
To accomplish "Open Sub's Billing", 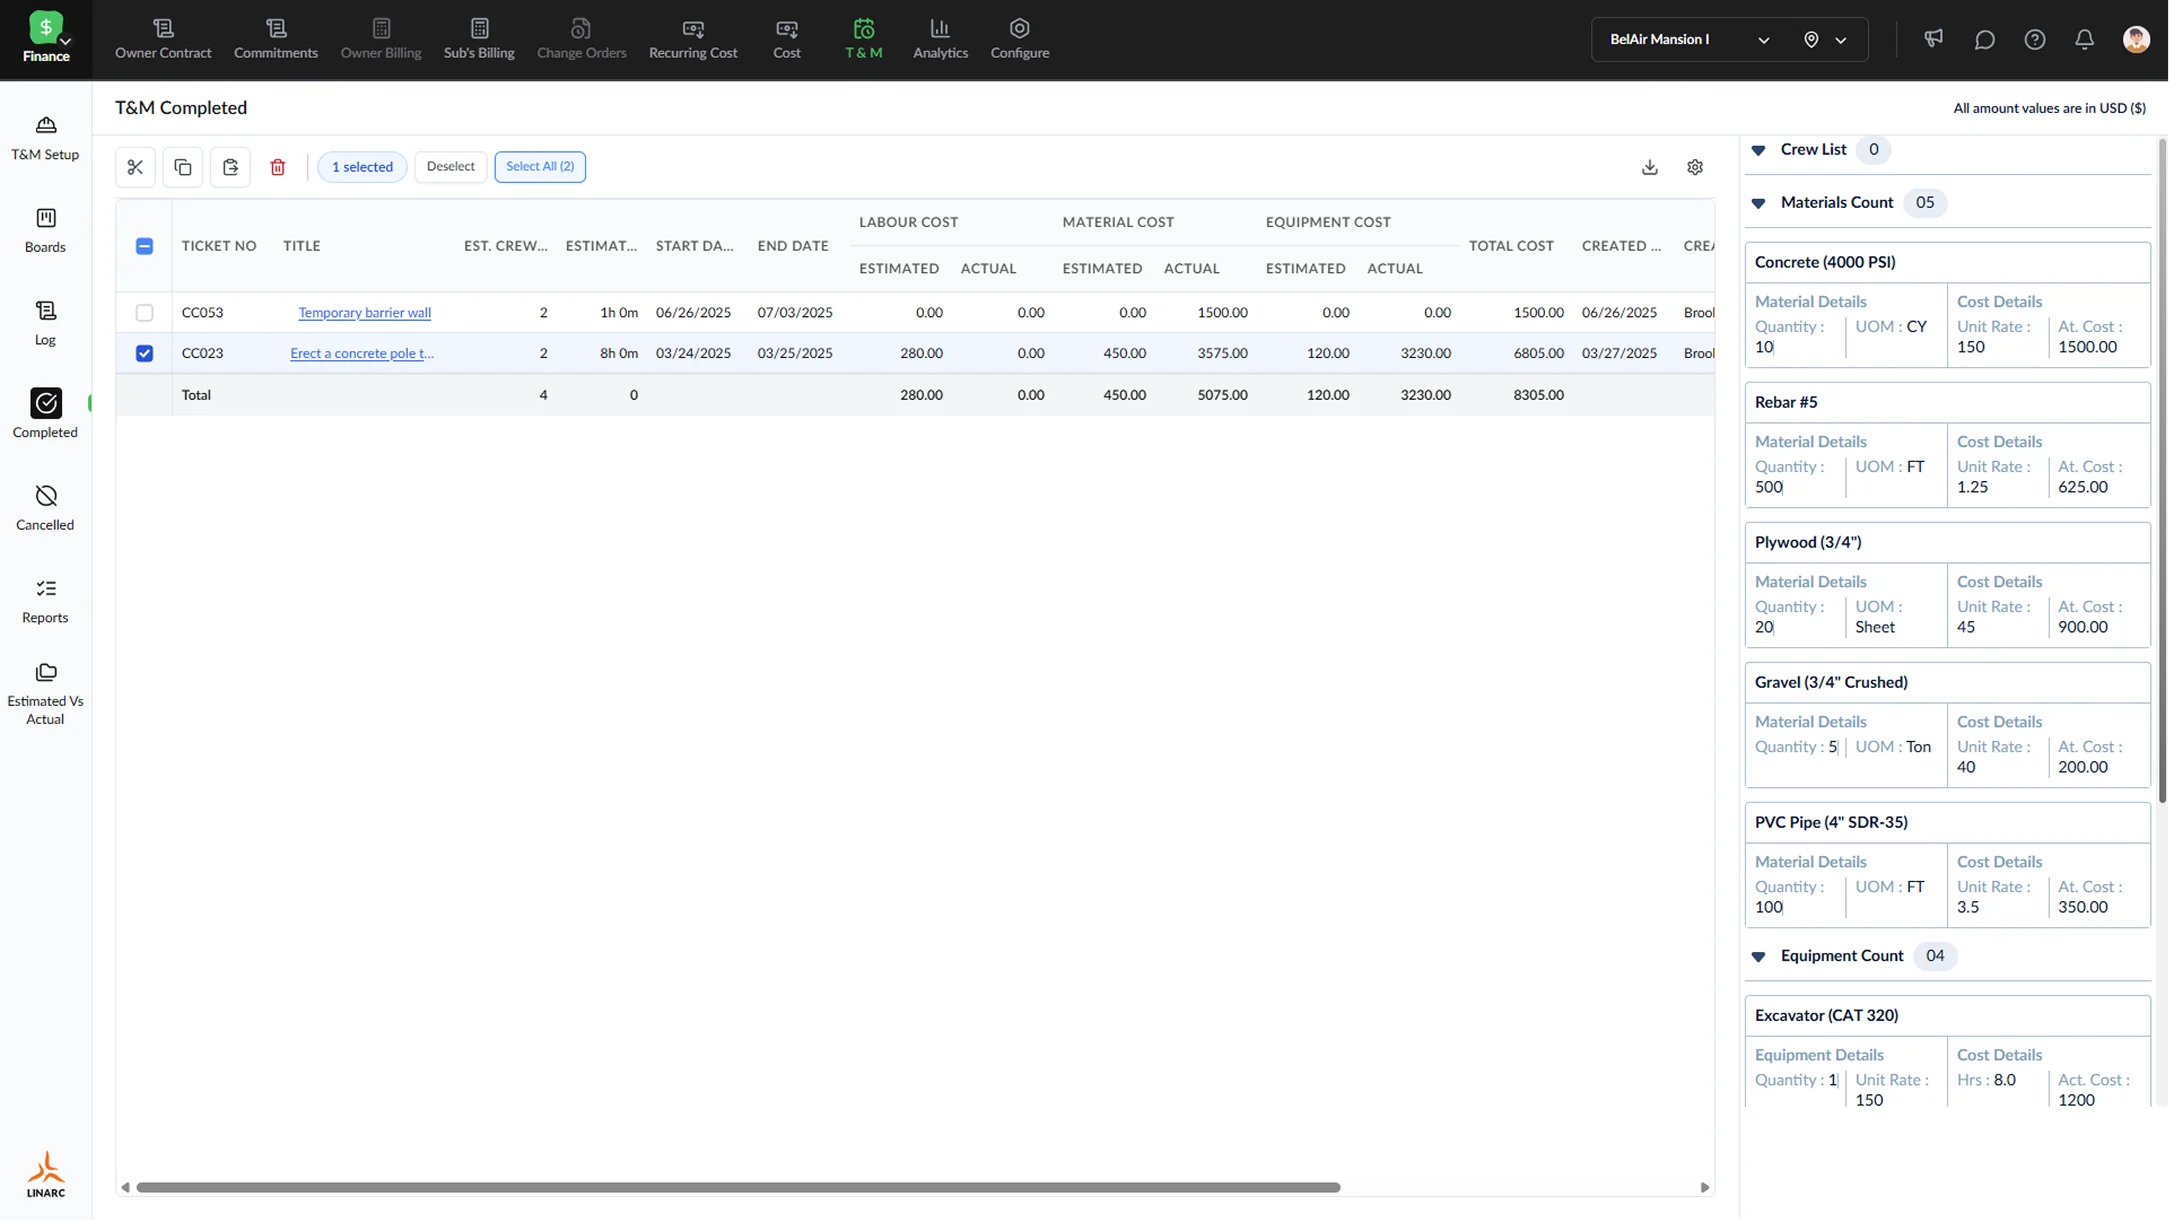I will 479,40.
